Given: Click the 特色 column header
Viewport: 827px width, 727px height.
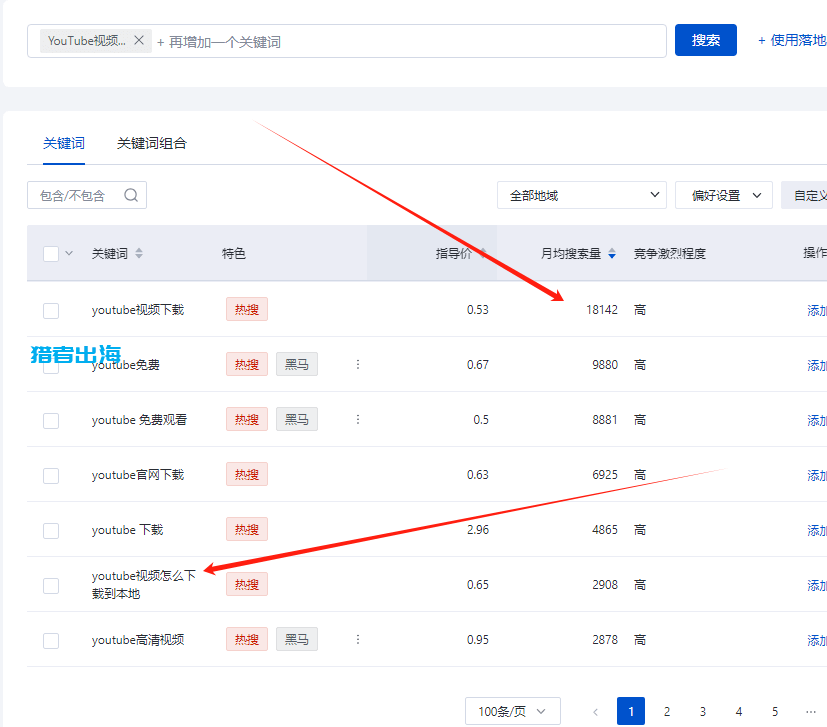Looking at the screenshot, I should pos(234,254).
